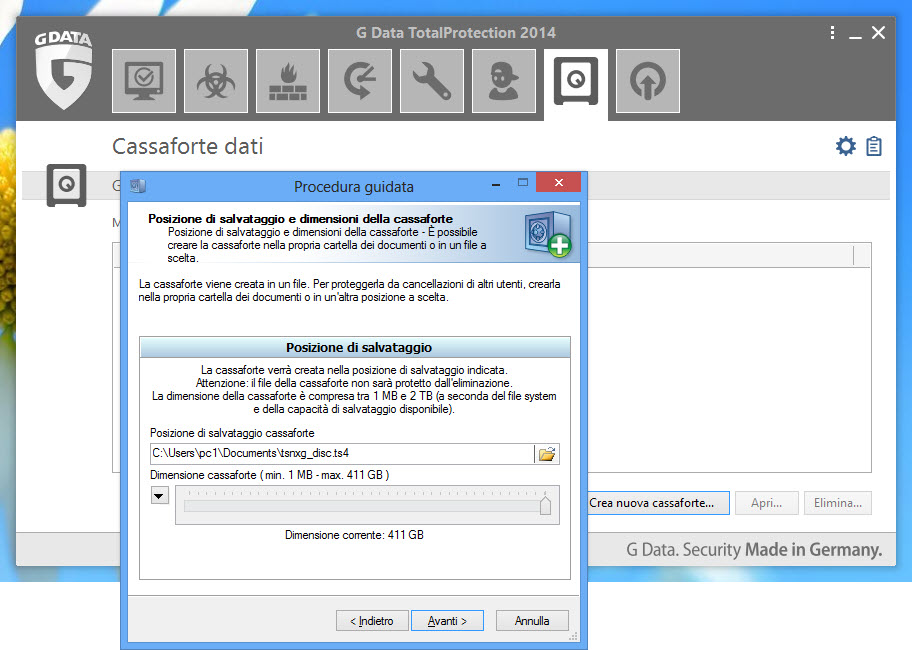Click the safe size slider thumb
The height and width of the screenshot is (650, 912).
coord(545,505)
